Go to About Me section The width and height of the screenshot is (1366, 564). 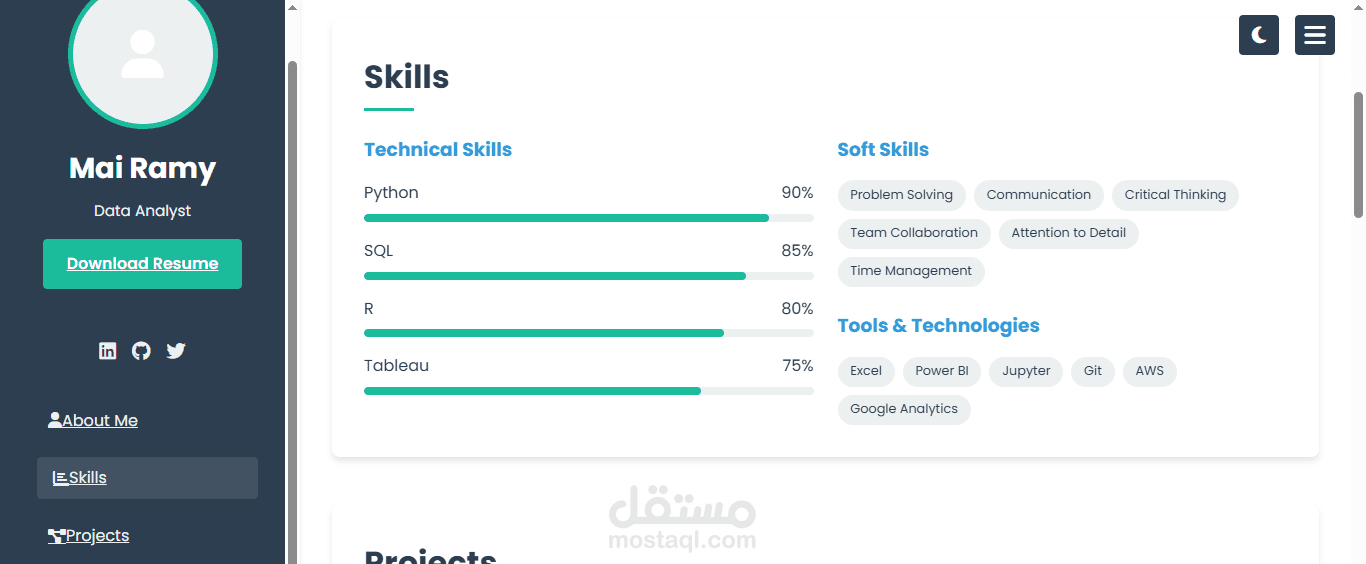point(93,421)
